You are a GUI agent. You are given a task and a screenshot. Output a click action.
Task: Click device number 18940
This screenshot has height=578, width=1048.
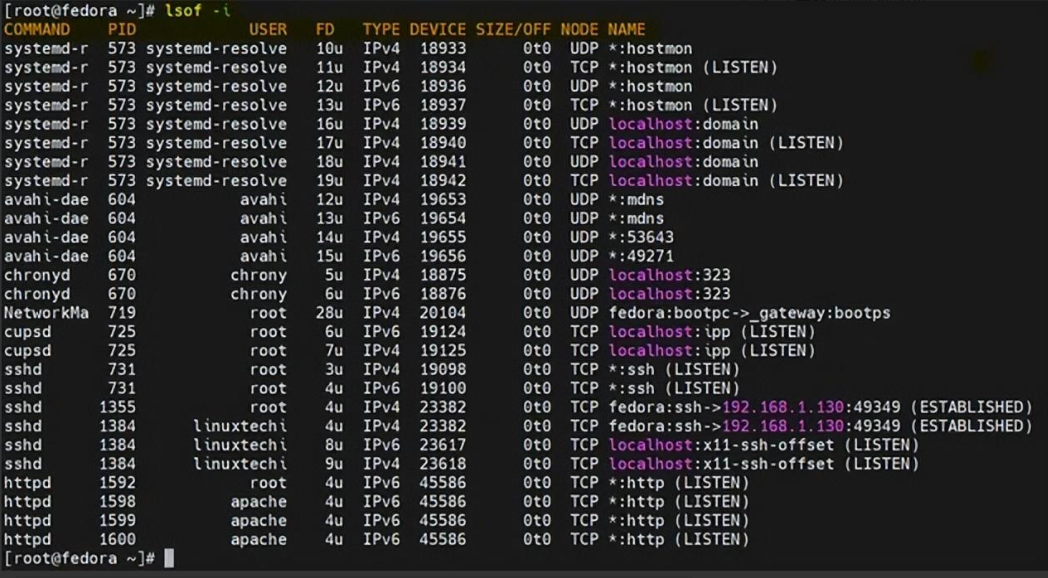[443, 143]
